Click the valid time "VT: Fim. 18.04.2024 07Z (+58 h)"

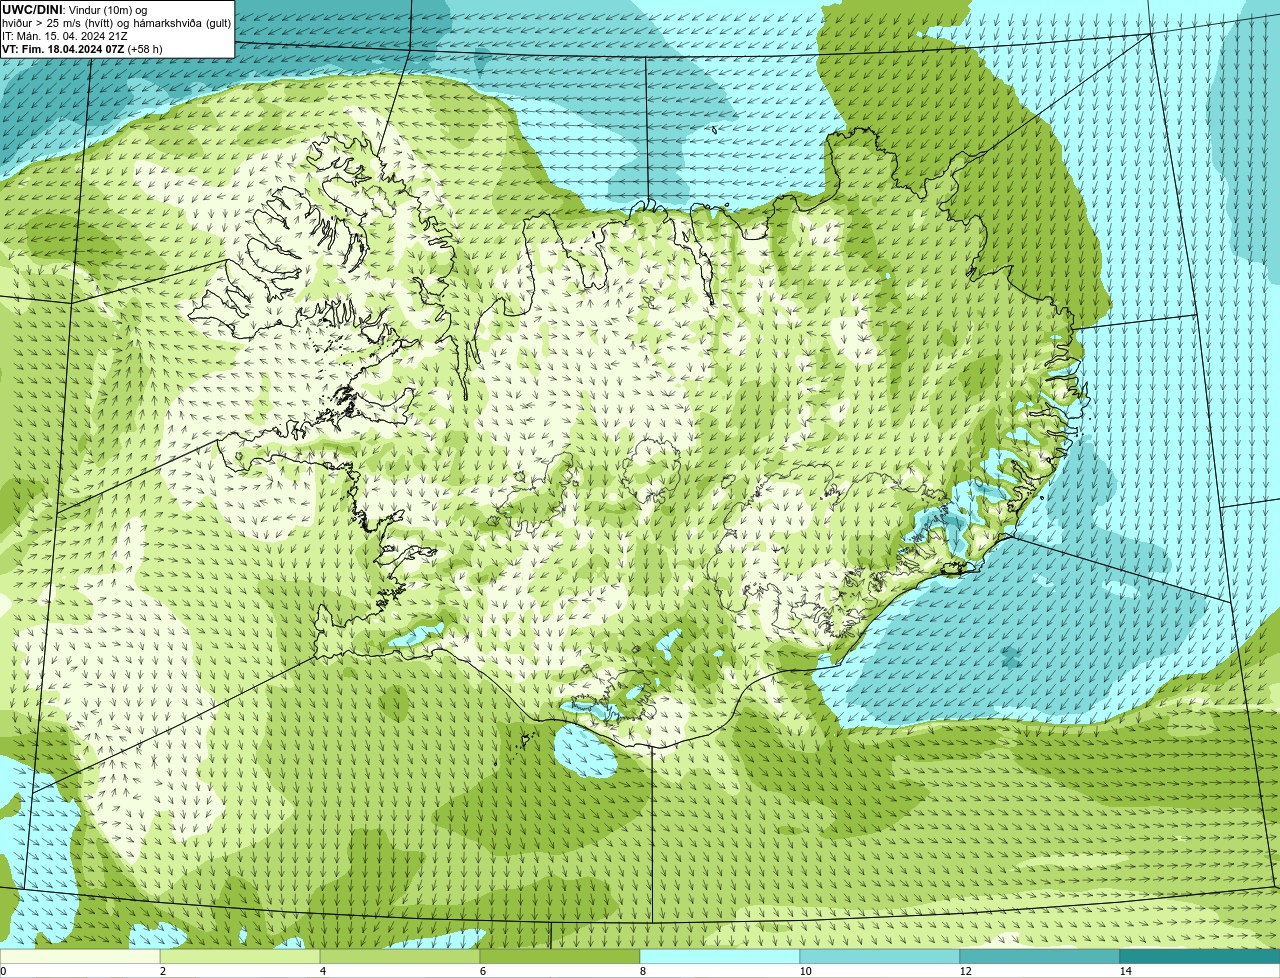(x=82, y=49)
